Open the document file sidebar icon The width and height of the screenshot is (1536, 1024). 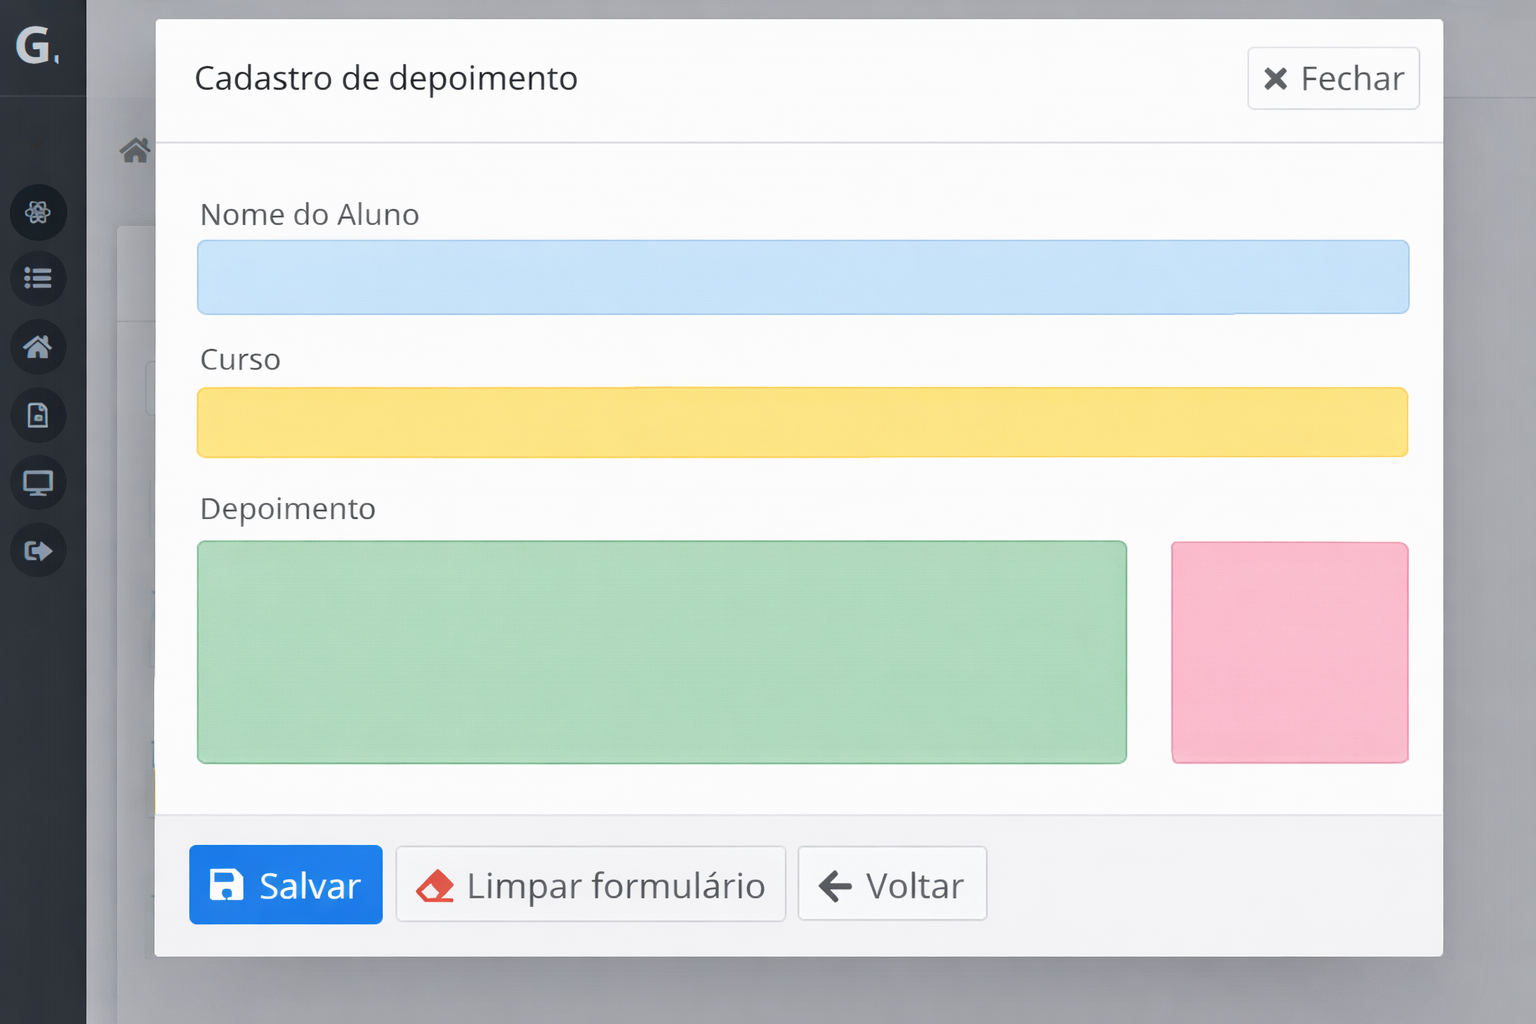[38, 415]
